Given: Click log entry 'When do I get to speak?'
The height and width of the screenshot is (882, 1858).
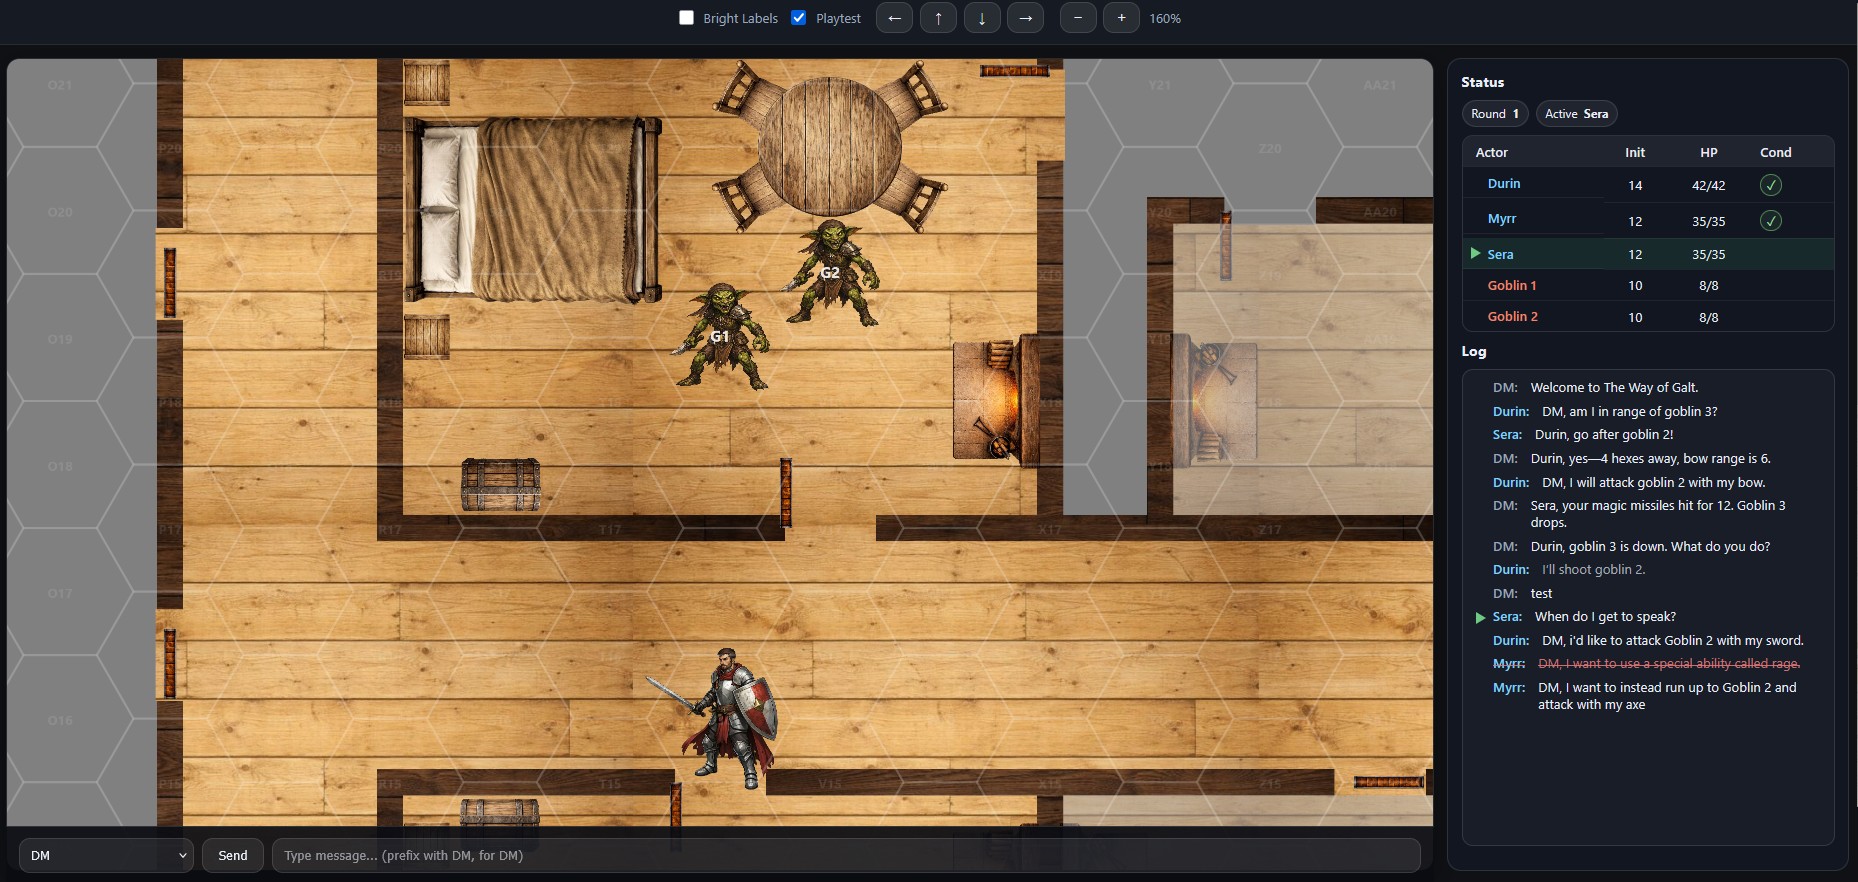Looking at the screenshot, I should click(x=1605, y=617).
